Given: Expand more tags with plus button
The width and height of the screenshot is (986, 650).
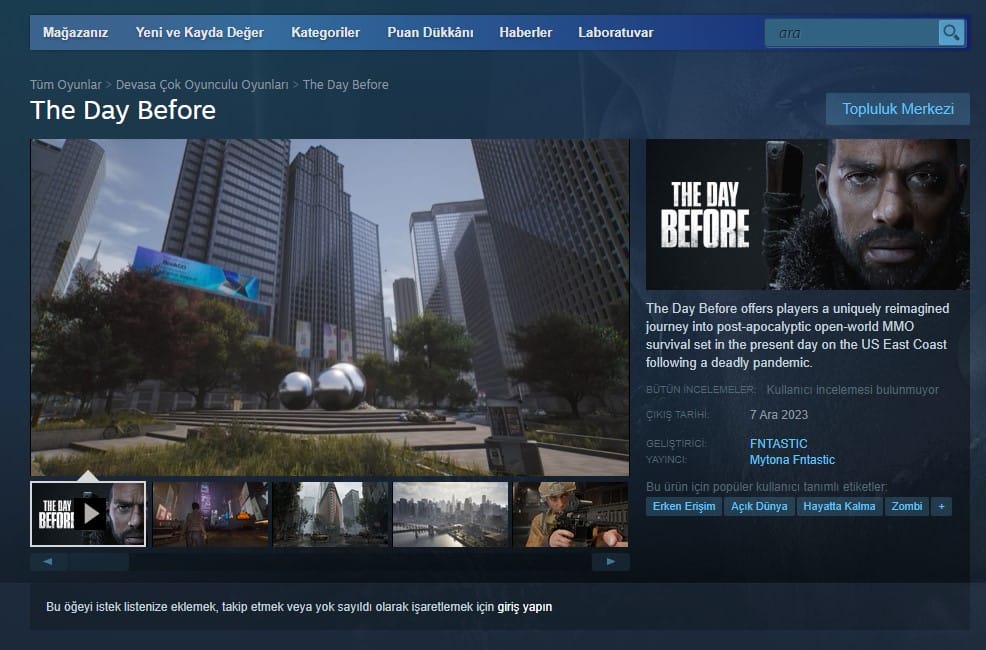Looking at the screenshot, I should [940, 506].
